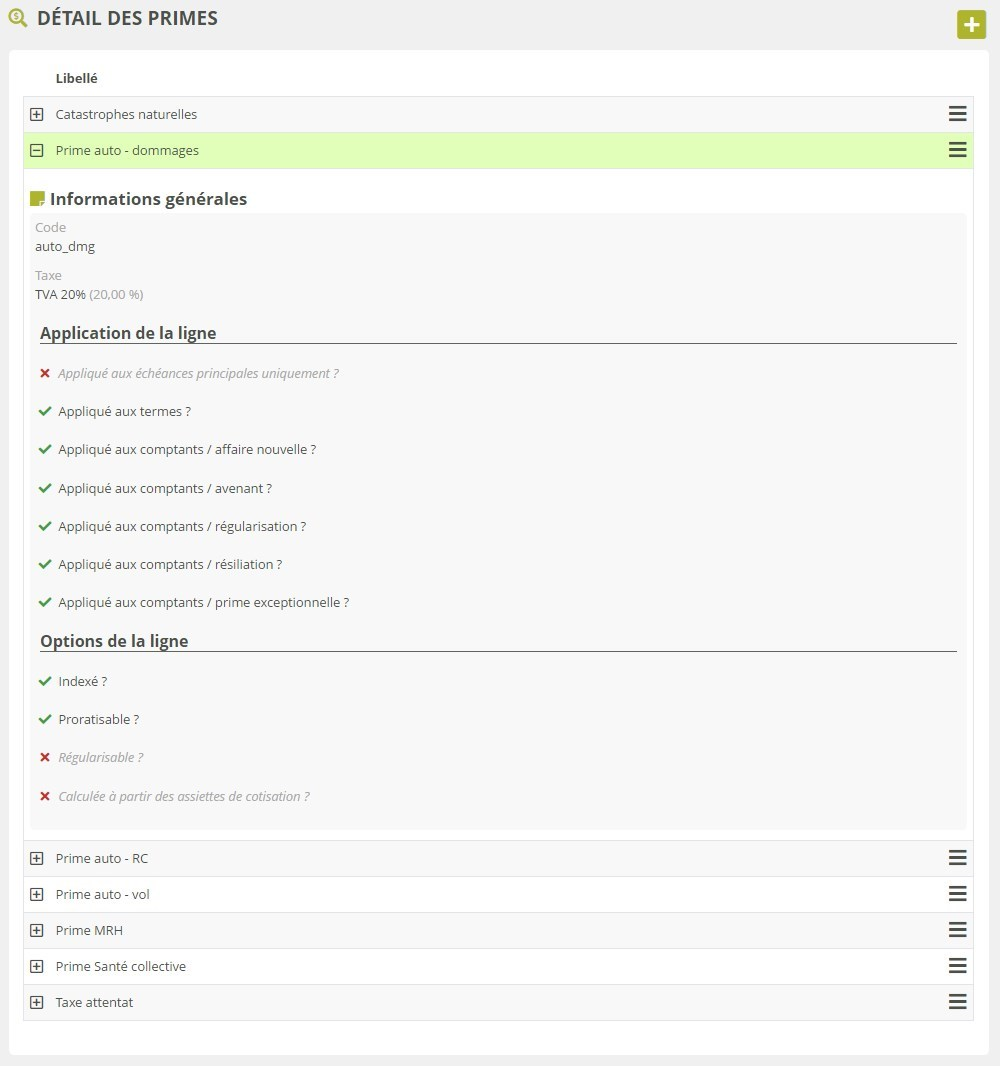Expand the Taxe attentat row

[x=37, y=1002]
